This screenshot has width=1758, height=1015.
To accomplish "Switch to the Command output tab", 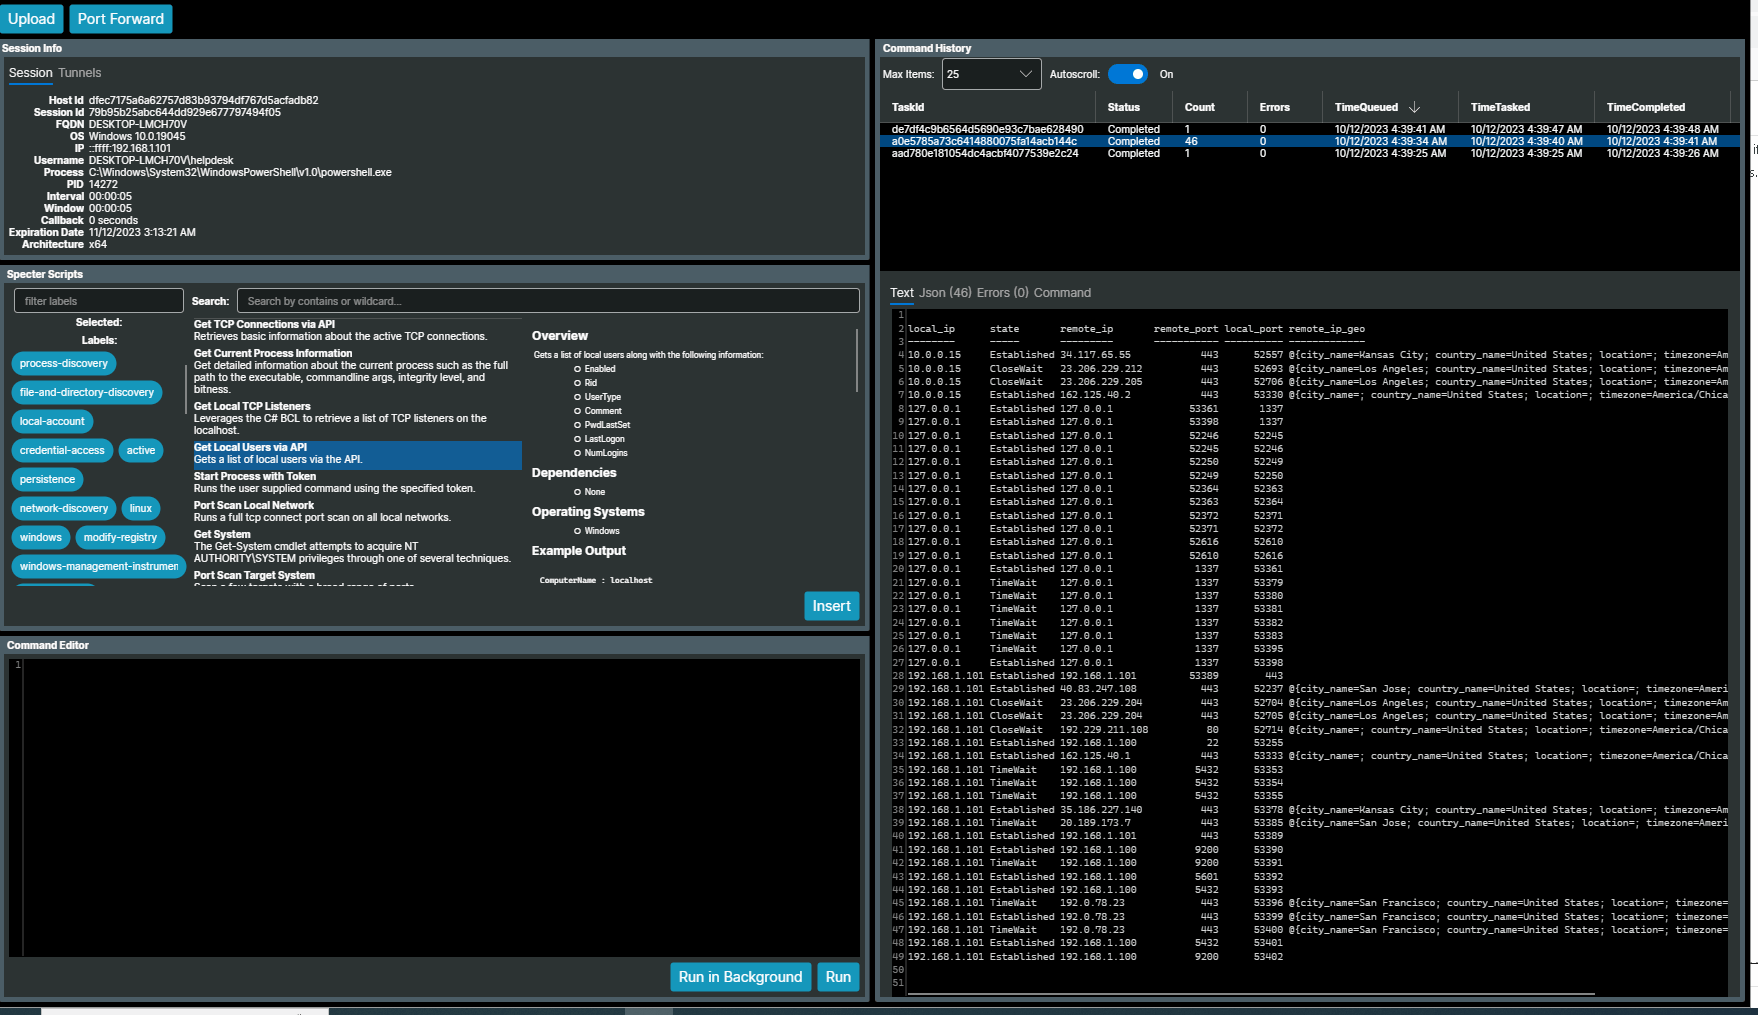I will tap(1062, 293).
